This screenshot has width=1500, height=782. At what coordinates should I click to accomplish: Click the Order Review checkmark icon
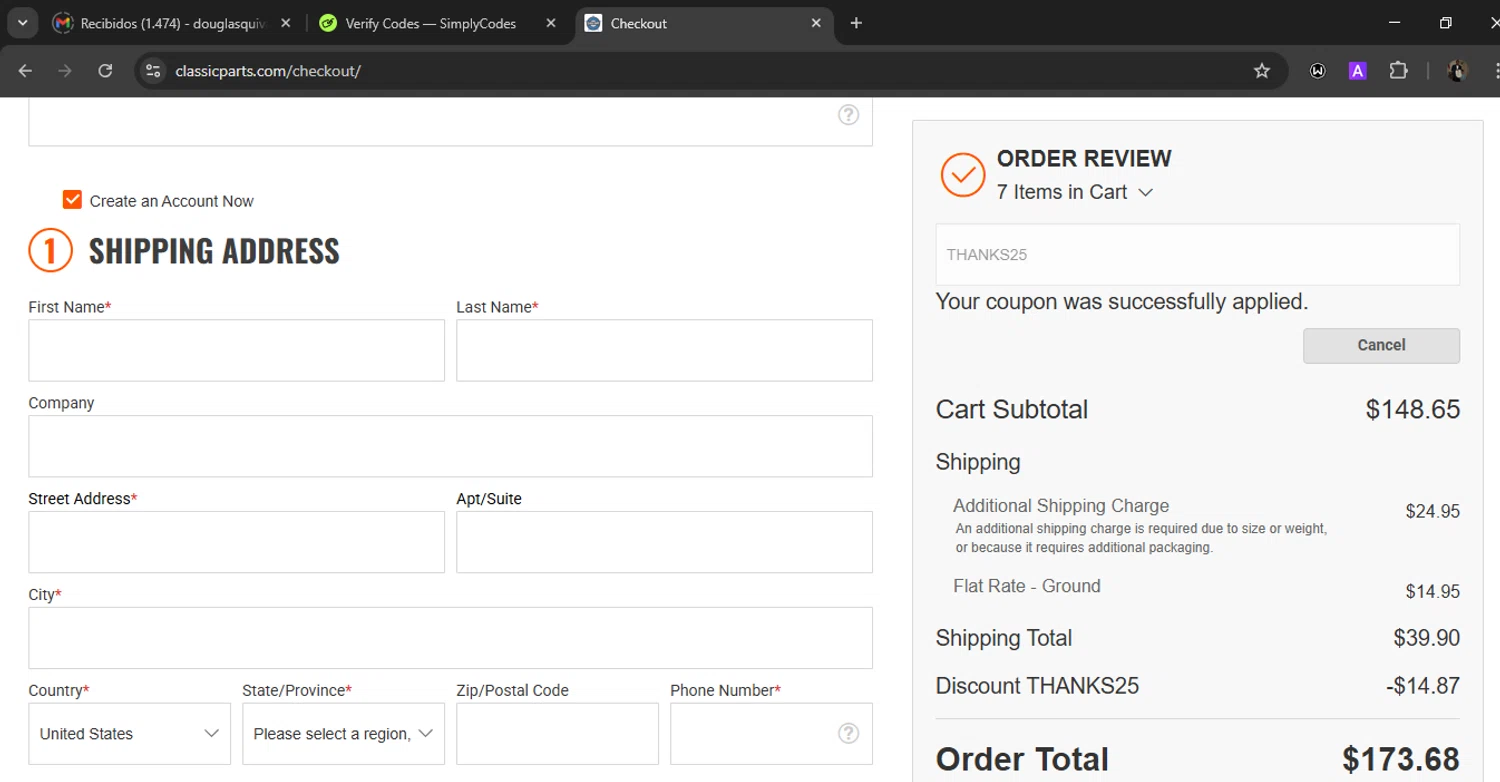(x=963, y=175)
